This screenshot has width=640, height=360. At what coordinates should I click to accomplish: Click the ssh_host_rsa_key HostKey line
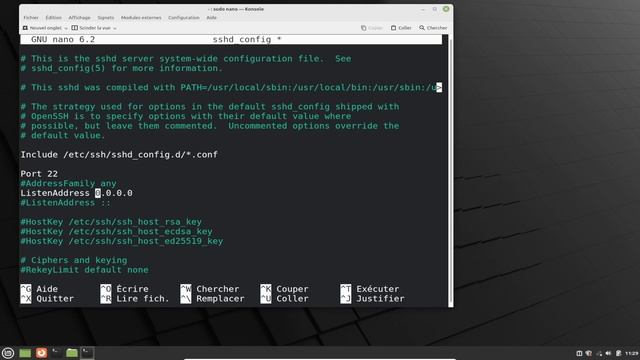[111, 222]
